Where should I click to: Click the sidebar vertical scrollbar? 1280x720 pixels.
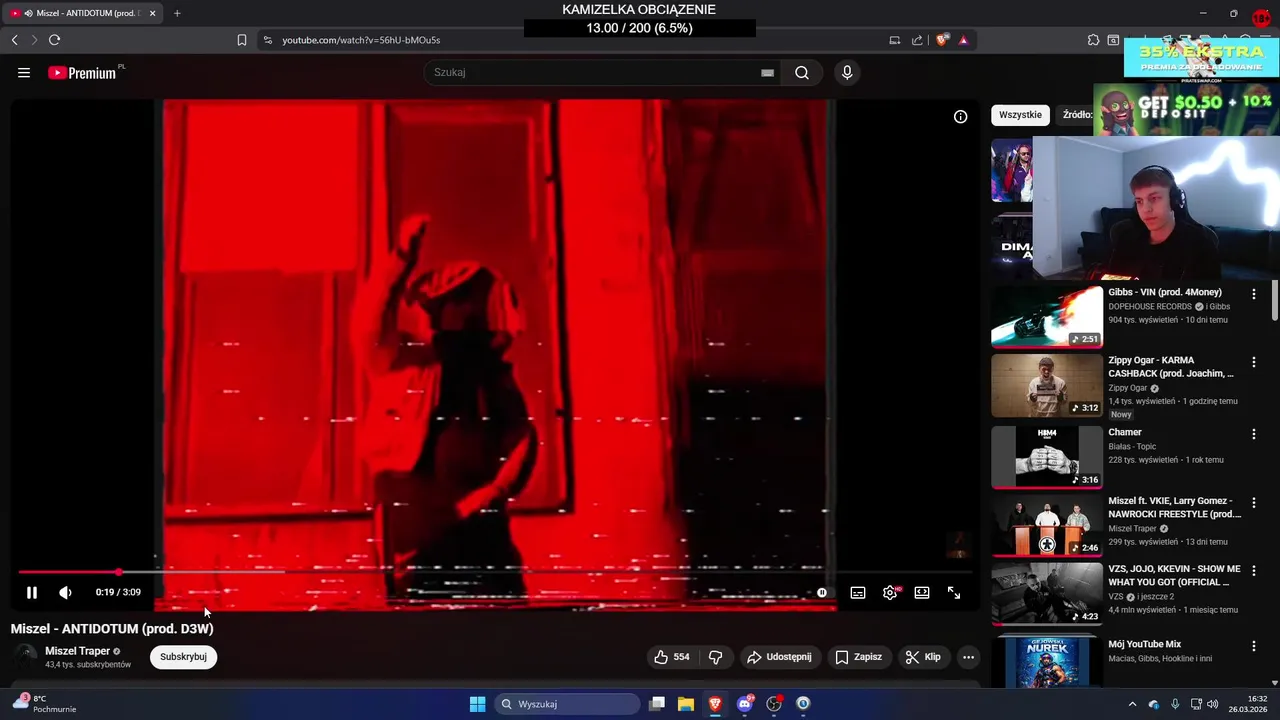1274,302
